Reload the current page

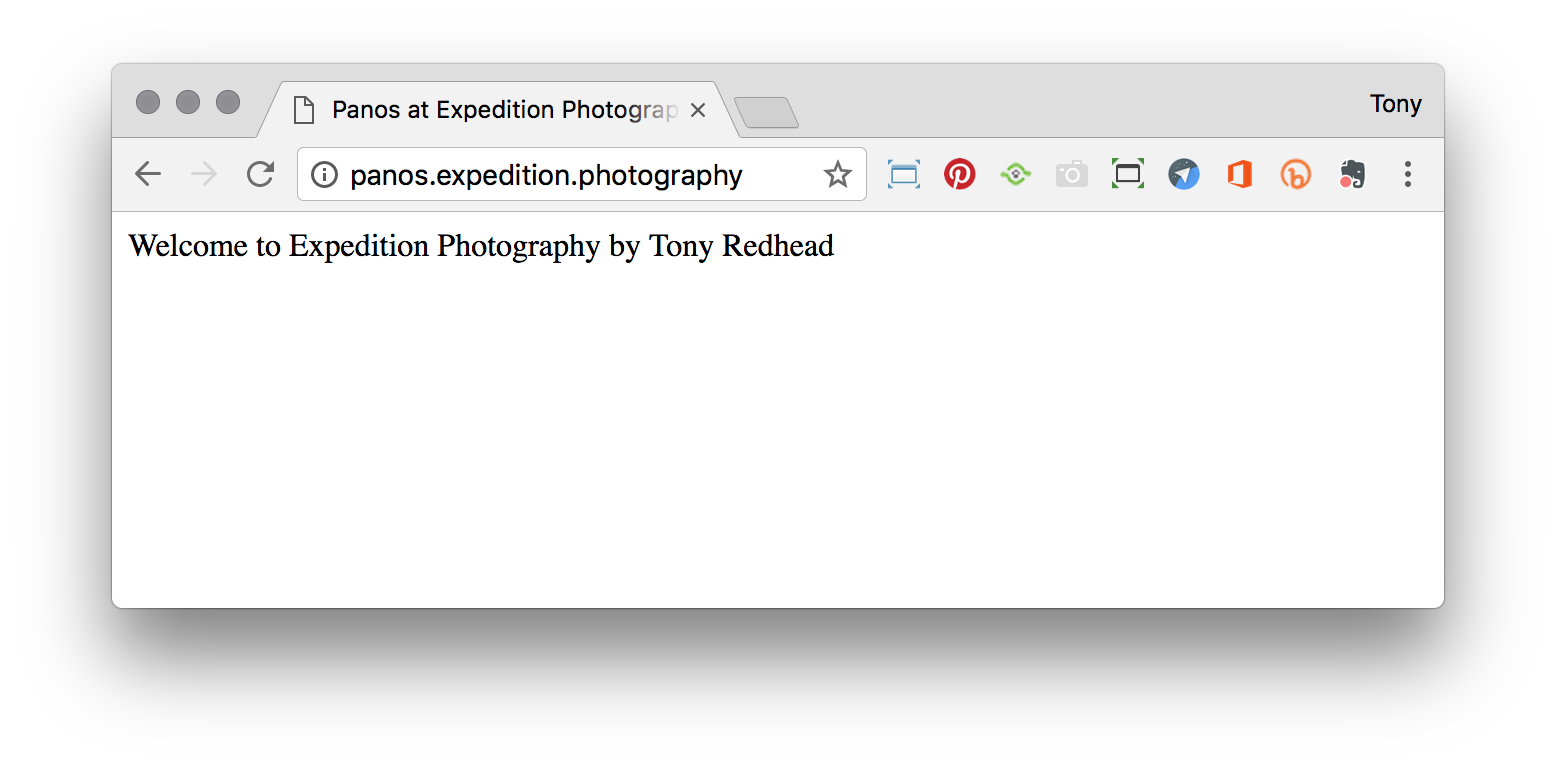[x=261, y=175]
